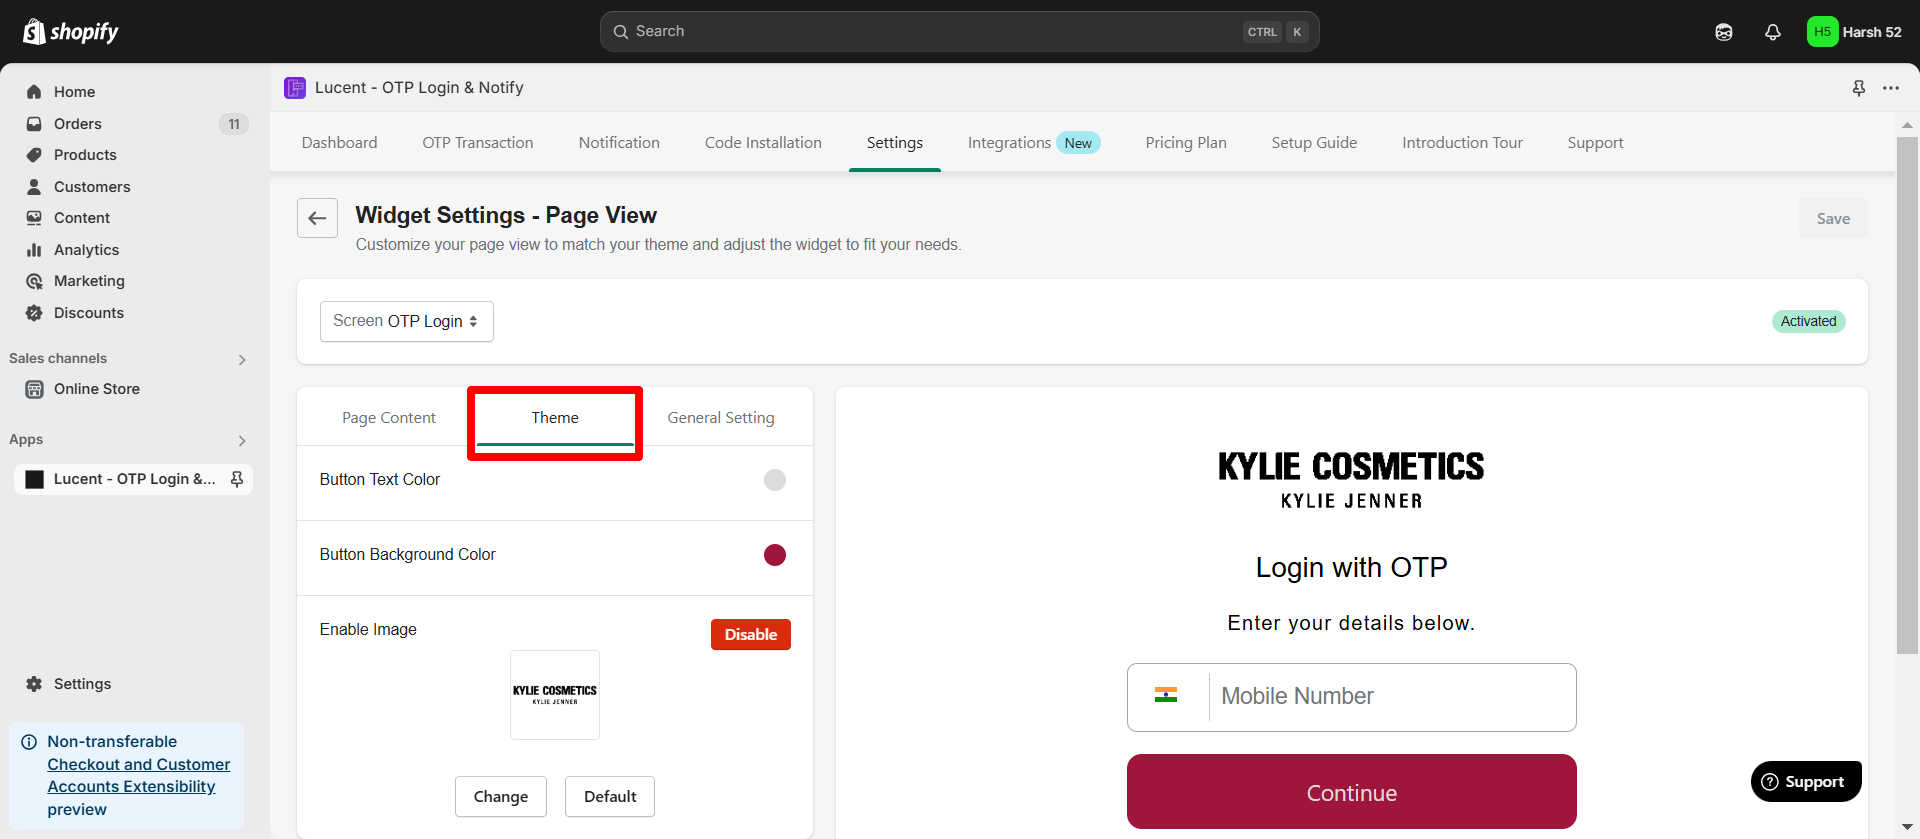Open Marketing in sidebar
This screenshot has height=839, width=1920.
click(x=89, y=281)
